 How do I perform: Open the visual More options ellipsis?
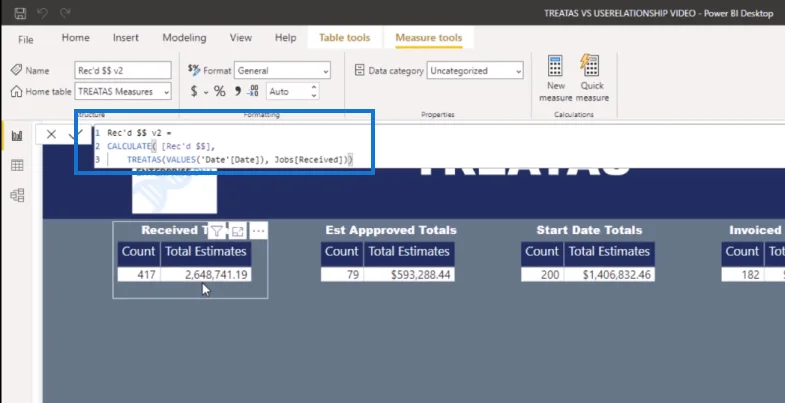point(258,231)
